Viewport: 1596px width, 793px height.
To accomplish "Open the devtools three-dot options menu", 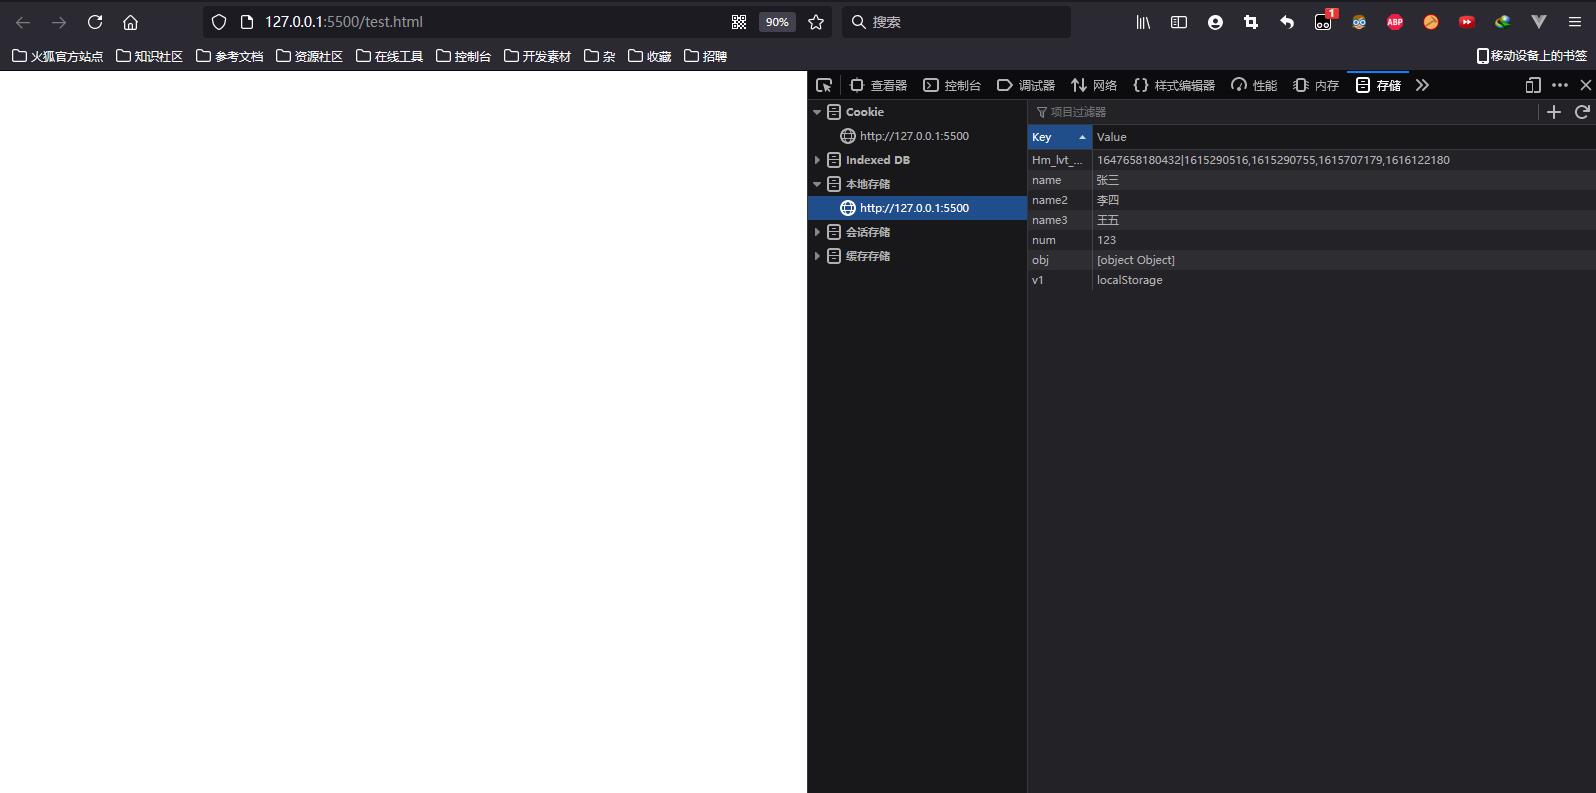I will 1560,85.
